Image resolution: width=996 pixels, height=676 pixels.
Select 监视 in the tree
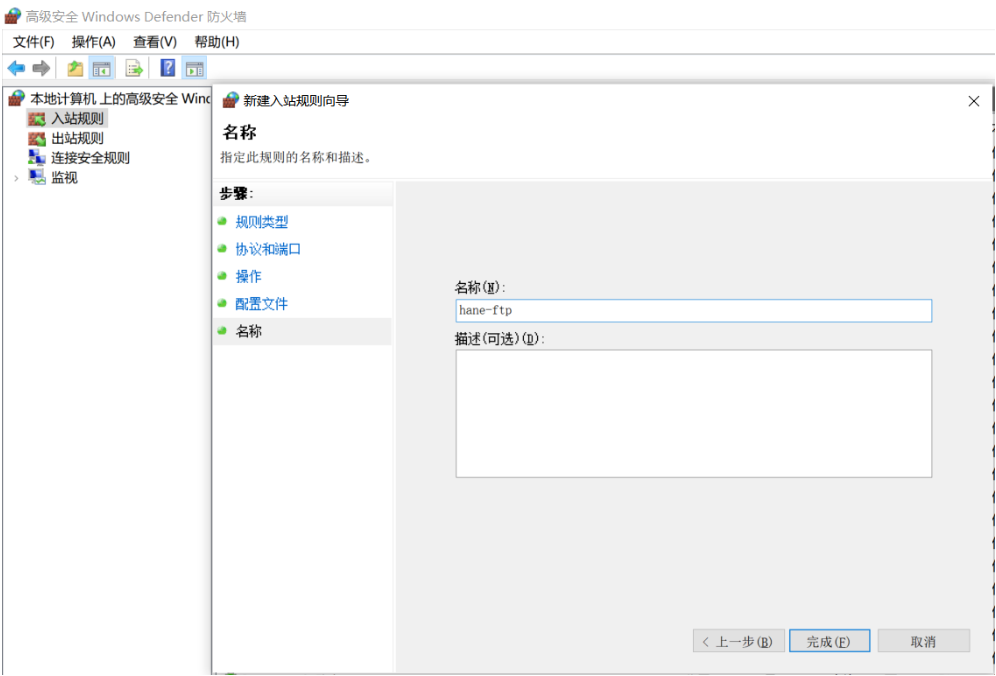click(x=64, y=178)
